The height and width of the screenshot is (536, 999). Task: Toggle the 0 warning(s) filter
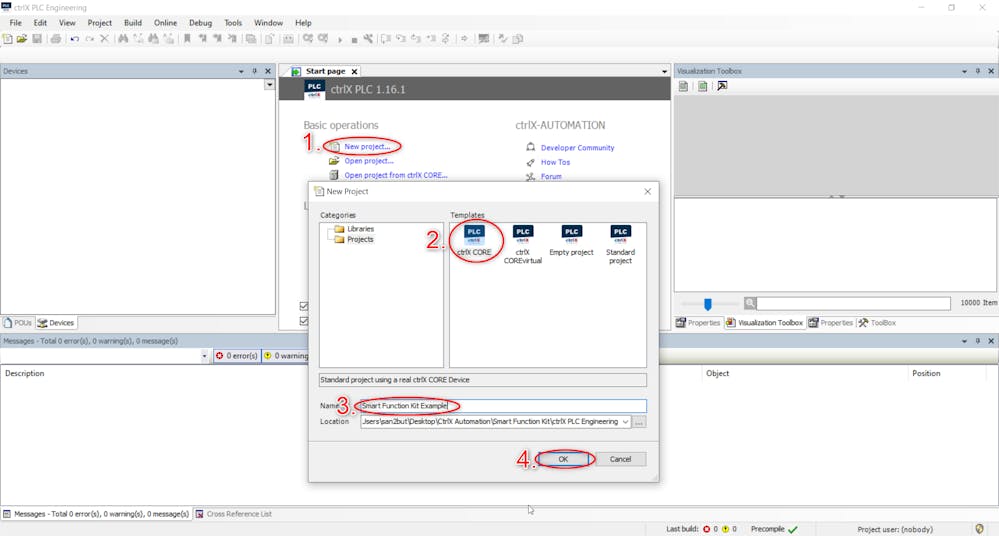pos(286,356)
